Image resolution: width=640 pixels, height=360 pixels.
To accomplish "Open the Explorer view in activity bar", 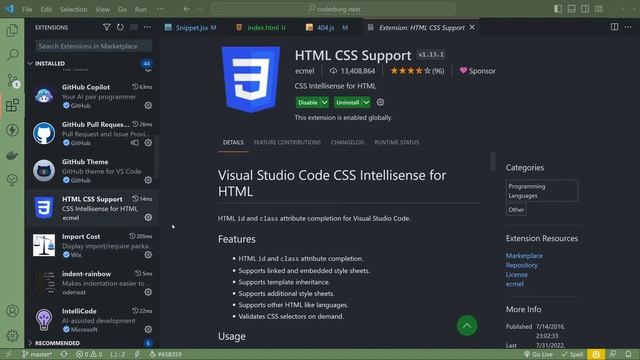I will tap(12, 31).
